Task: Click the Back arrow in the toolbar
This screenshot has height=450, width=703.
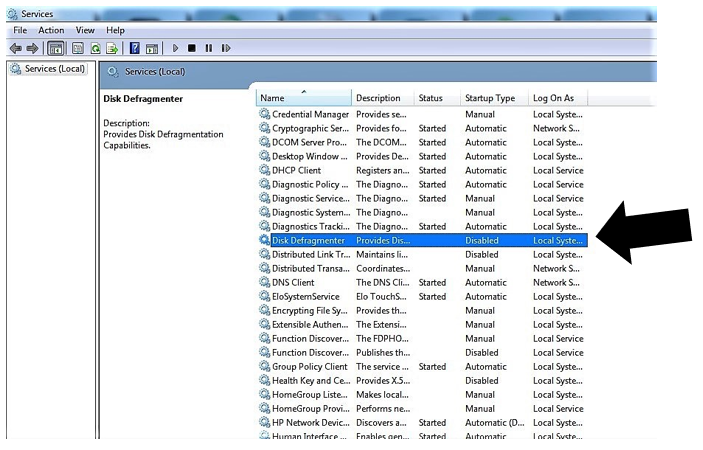Action: pos(17,47)
